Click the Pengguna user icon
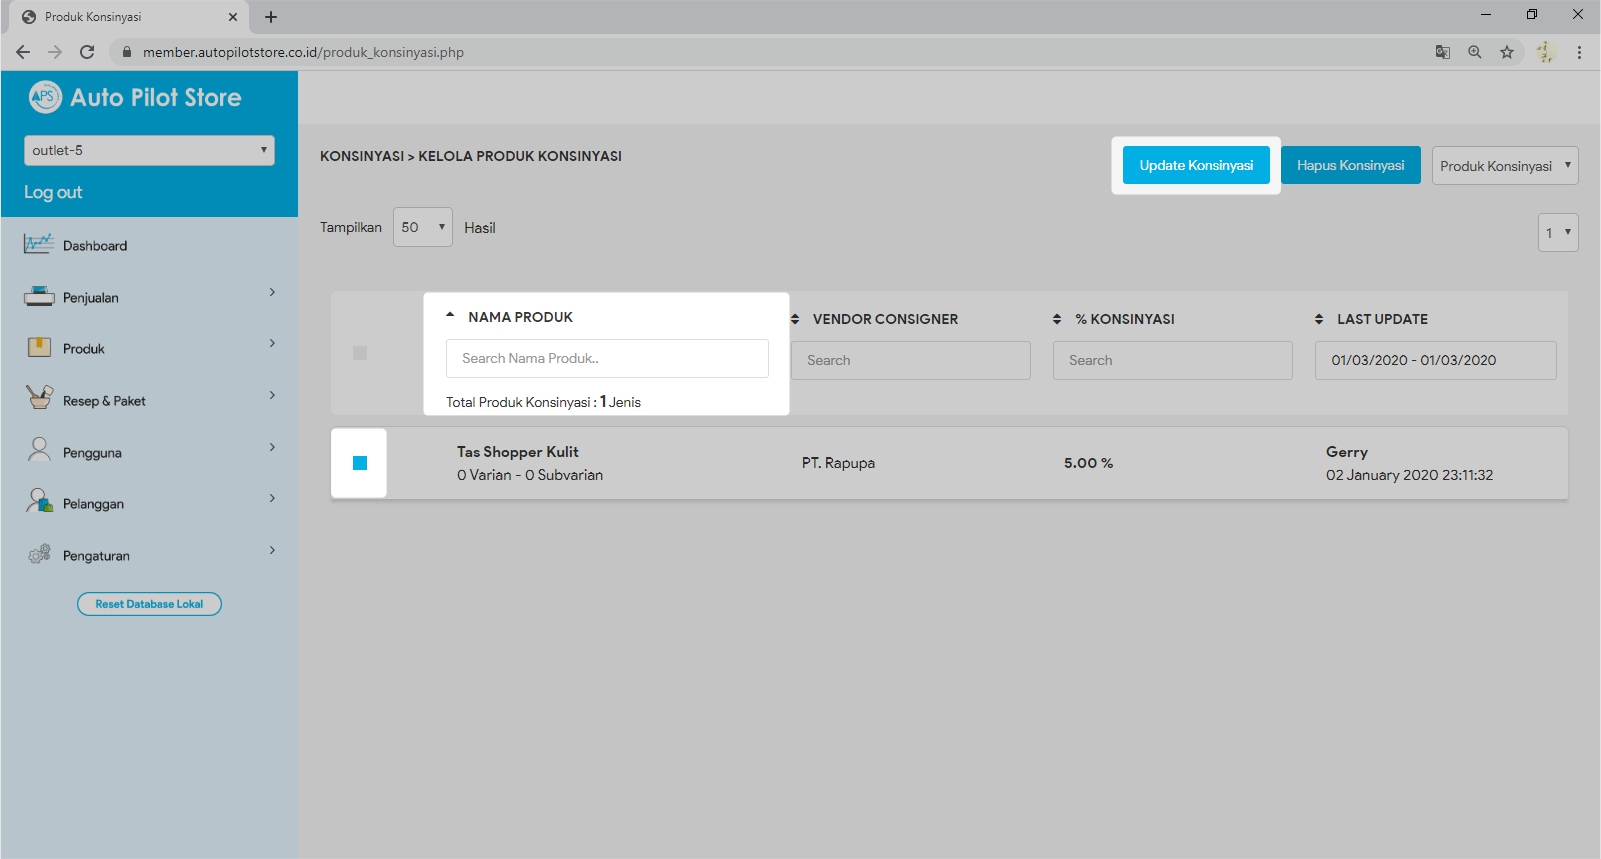The height and width of the screenshot is (859, 1601). pyautogui.click(x=39, y=450)
